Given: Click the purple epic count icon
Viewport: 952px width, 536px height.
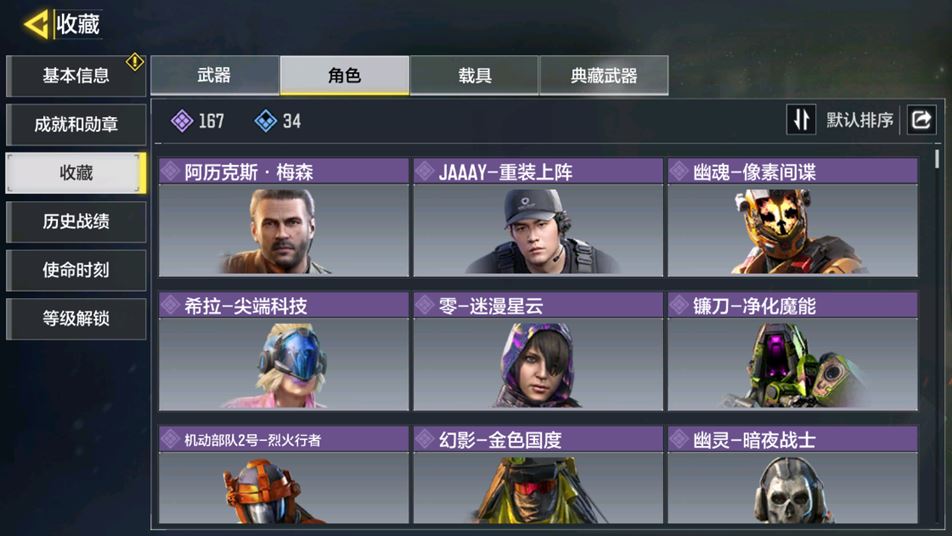Looking at the screenshot, I should coord(182,121).
